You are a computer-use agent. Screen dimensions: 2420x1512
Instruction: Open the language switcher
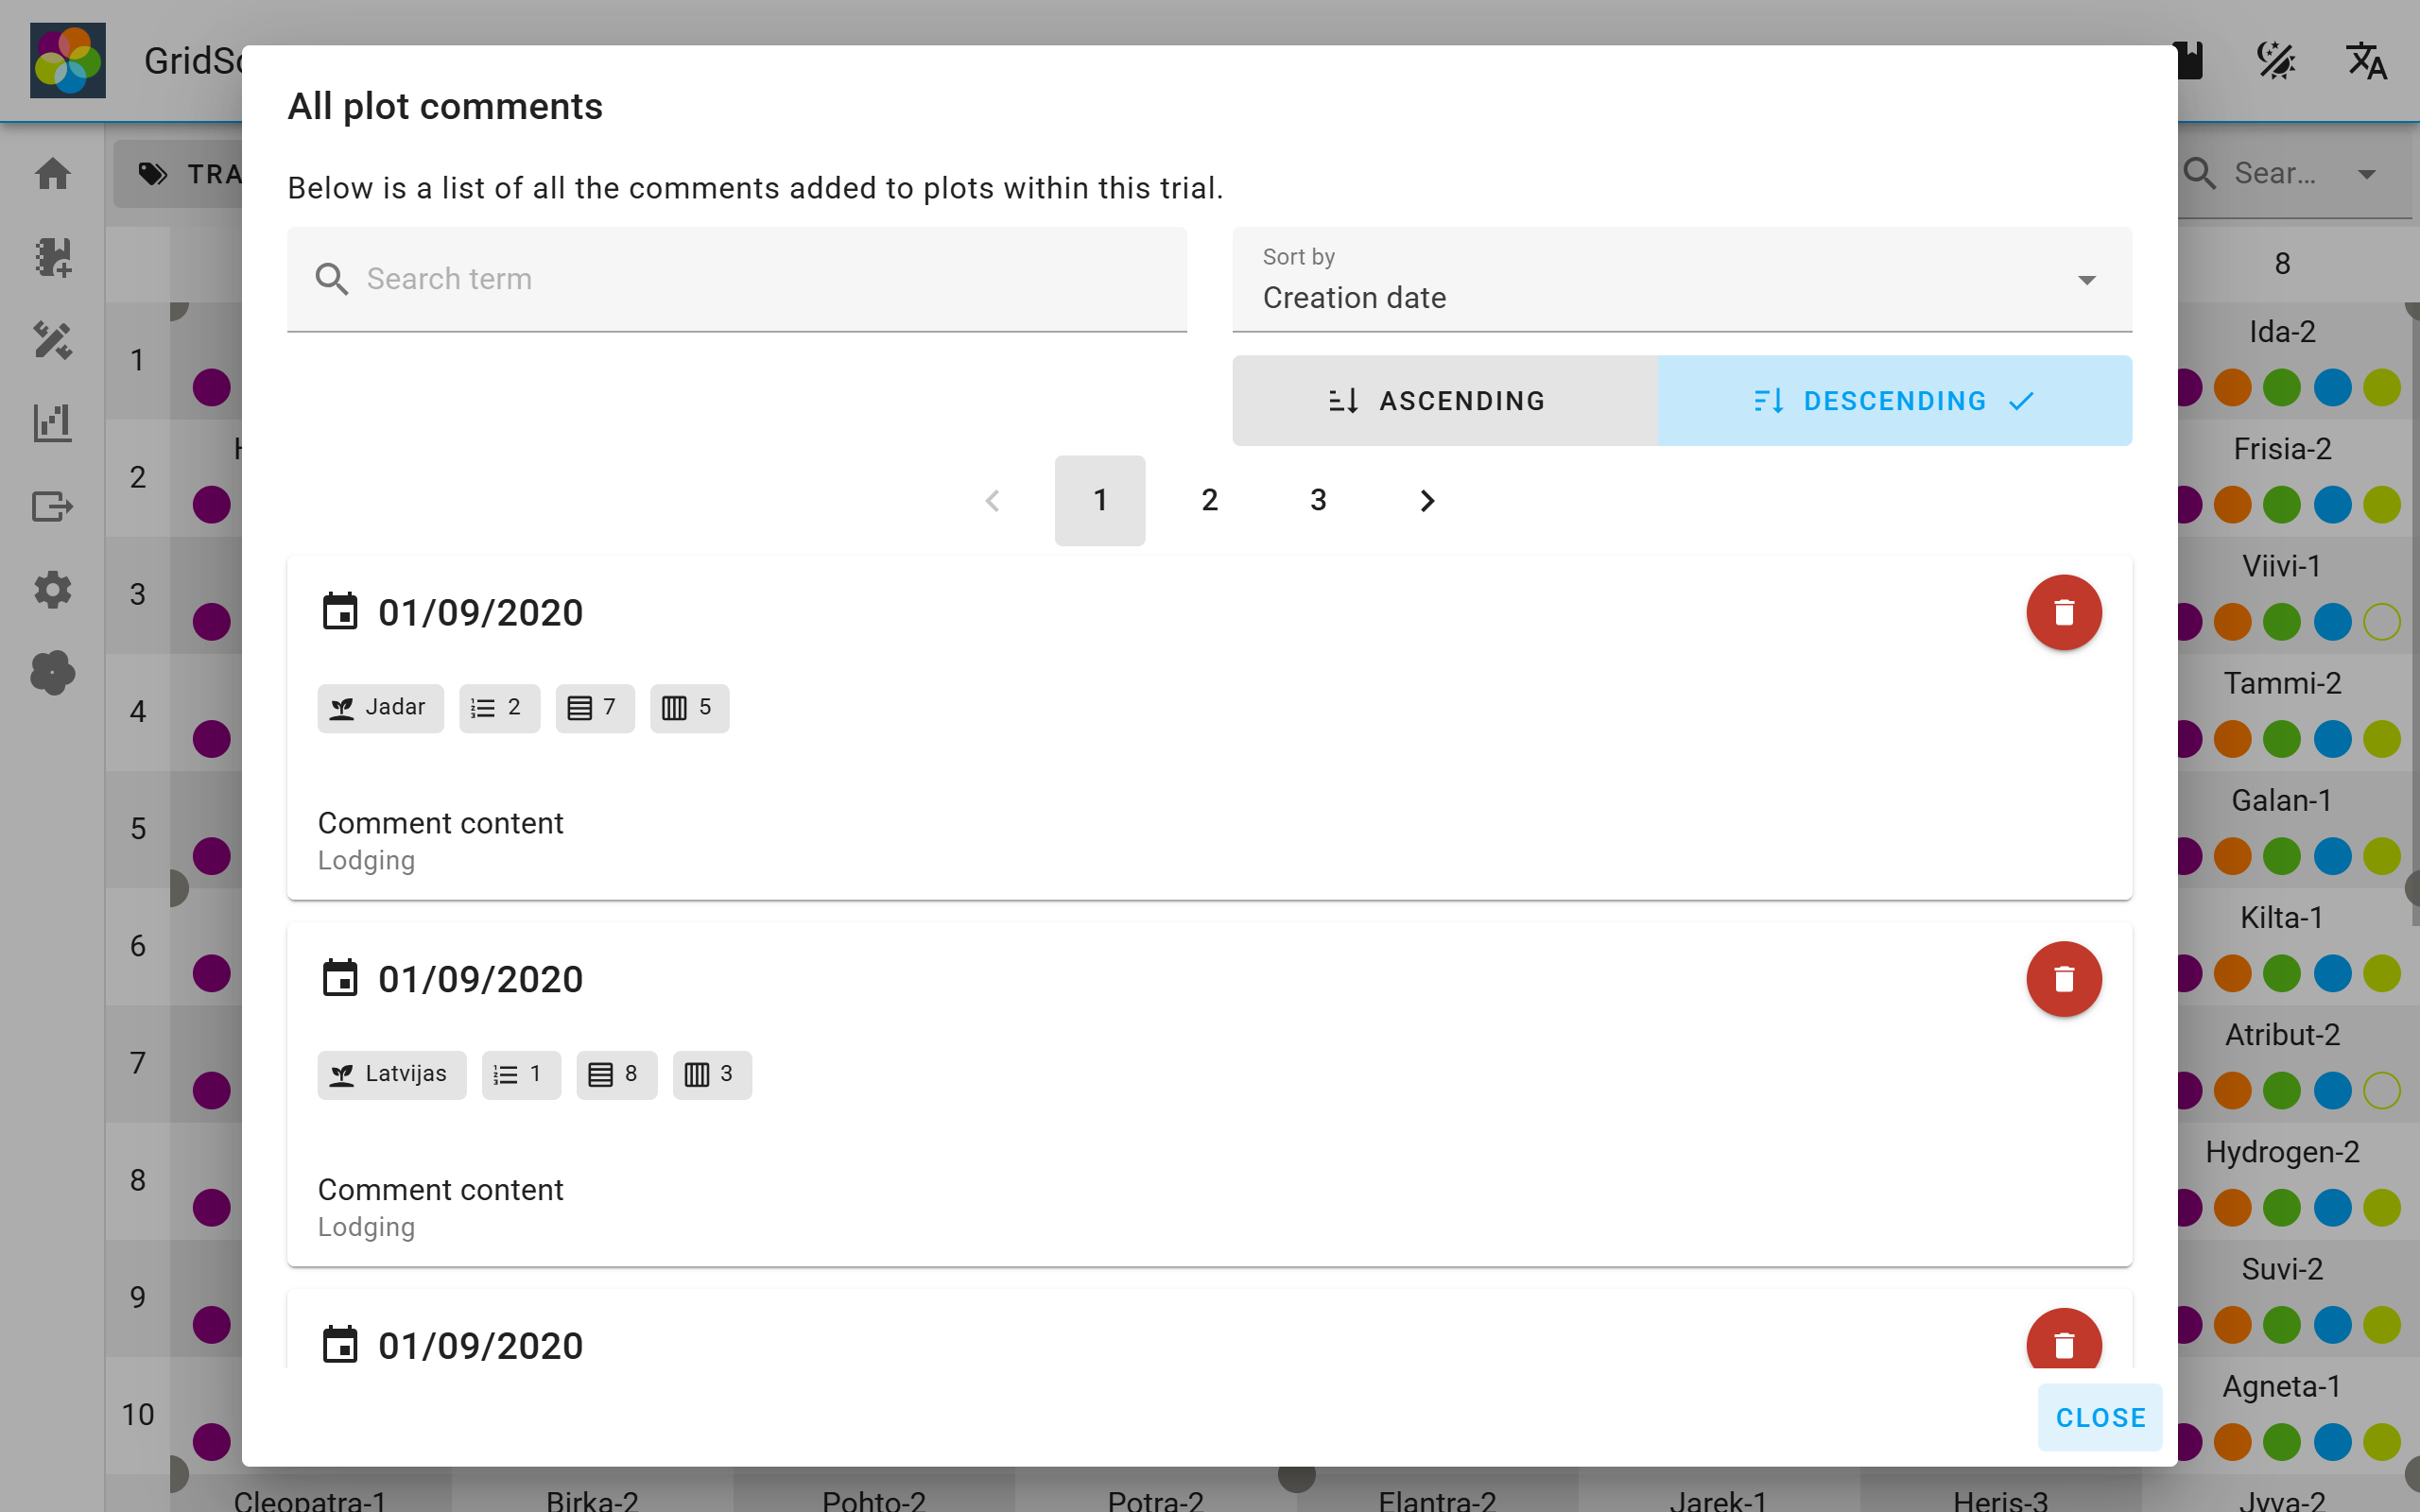[x=2366, y=62]
